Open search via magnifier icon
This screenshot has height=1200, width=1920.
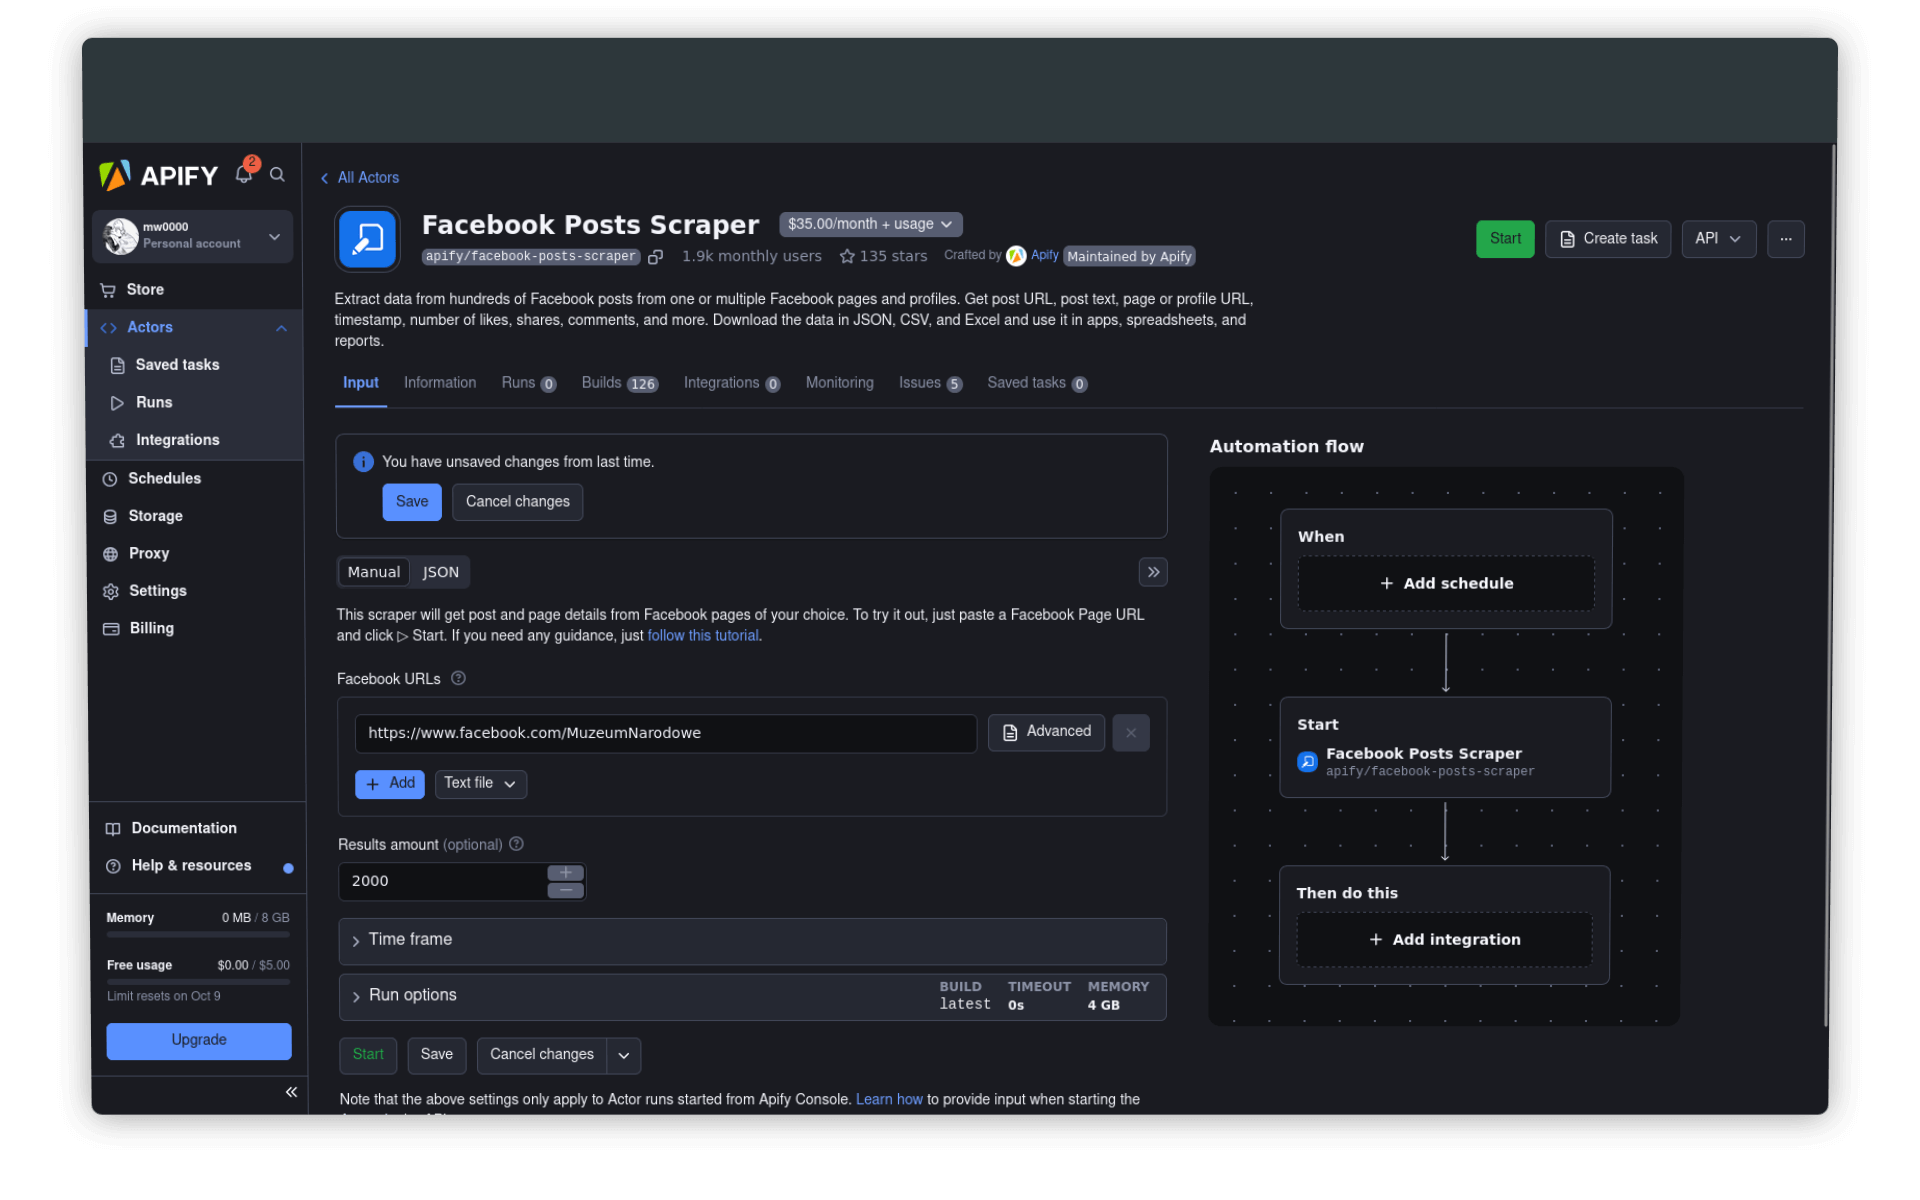click(278, 175)
